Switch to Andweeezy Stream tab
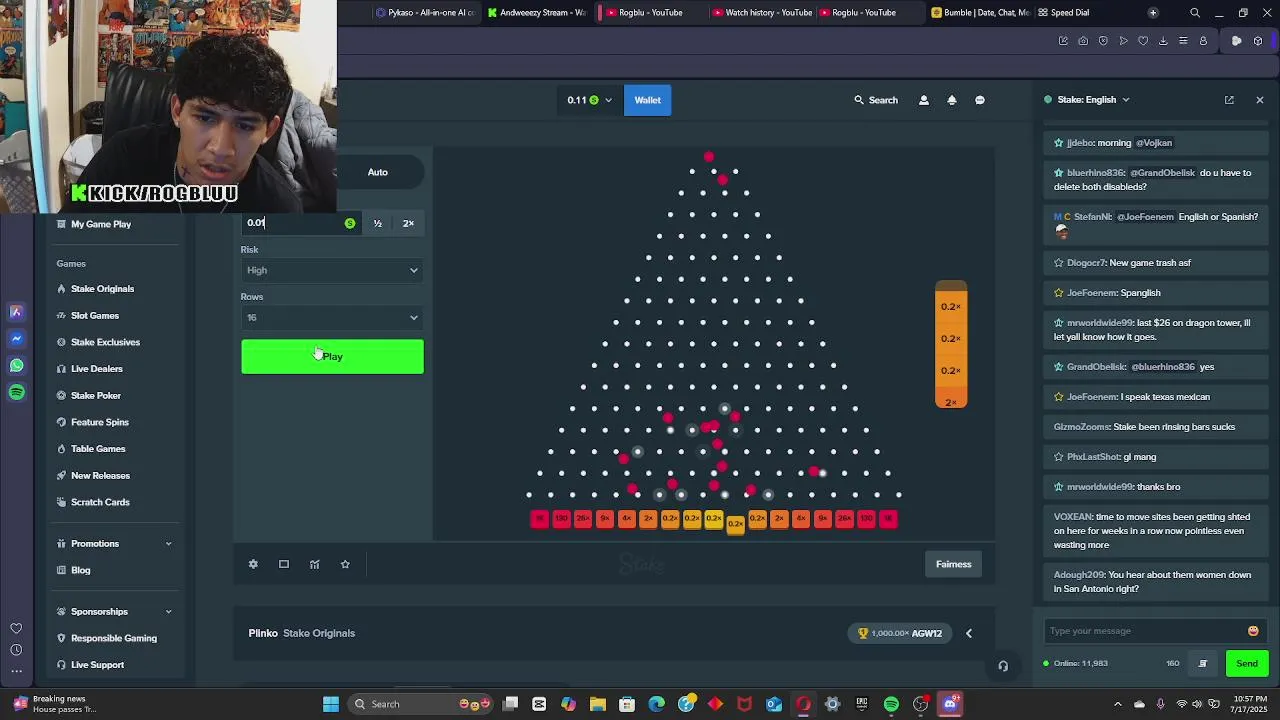 click(537, 13)
